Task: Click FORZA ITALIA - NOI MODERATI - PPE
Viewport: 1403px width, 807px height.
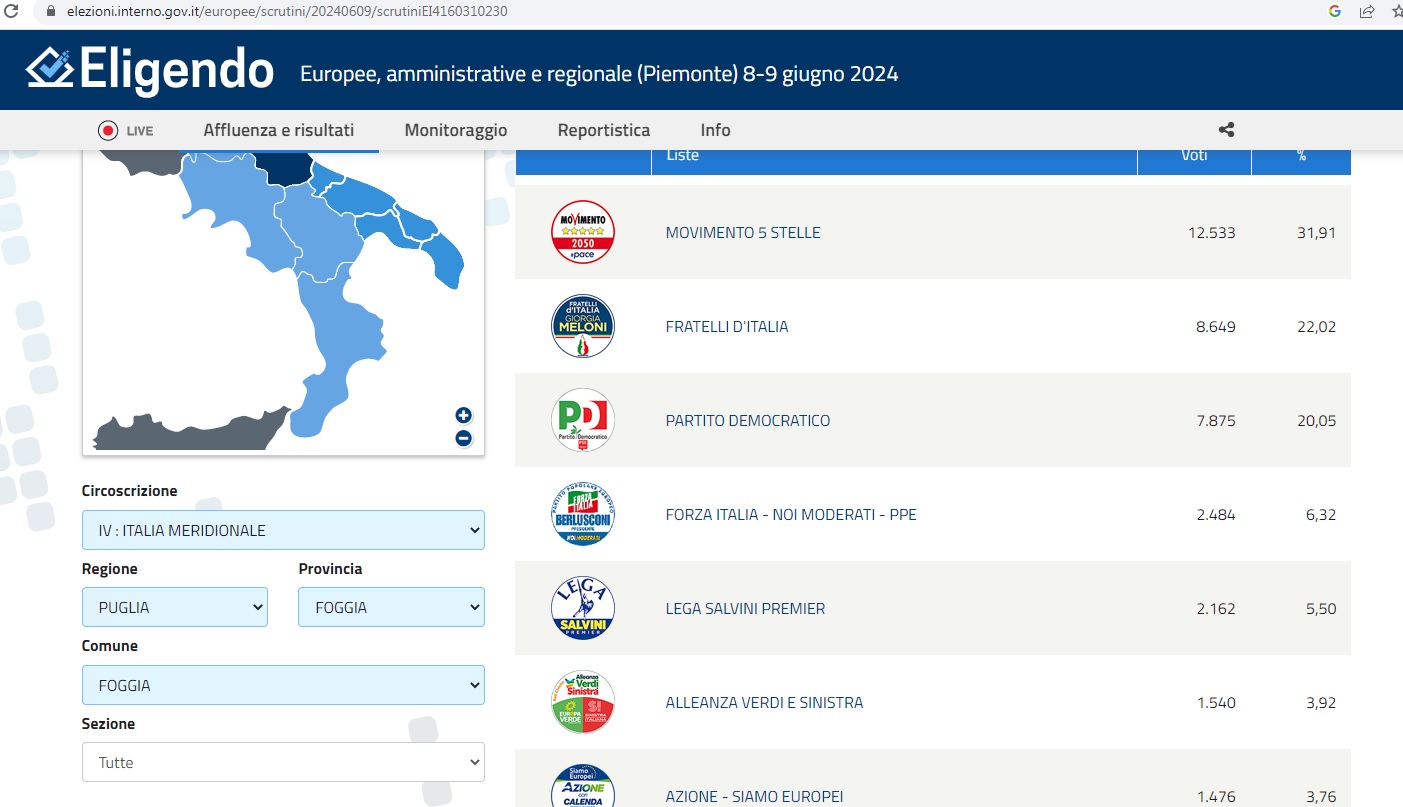Action: pos(791,514)
